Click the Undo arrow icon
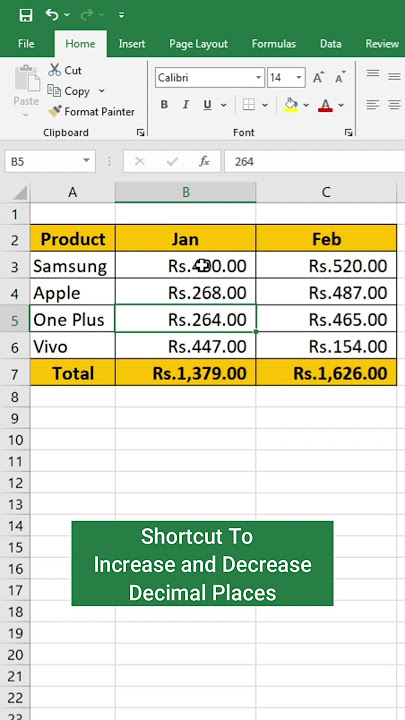405x720 pixels. [52, 15]
